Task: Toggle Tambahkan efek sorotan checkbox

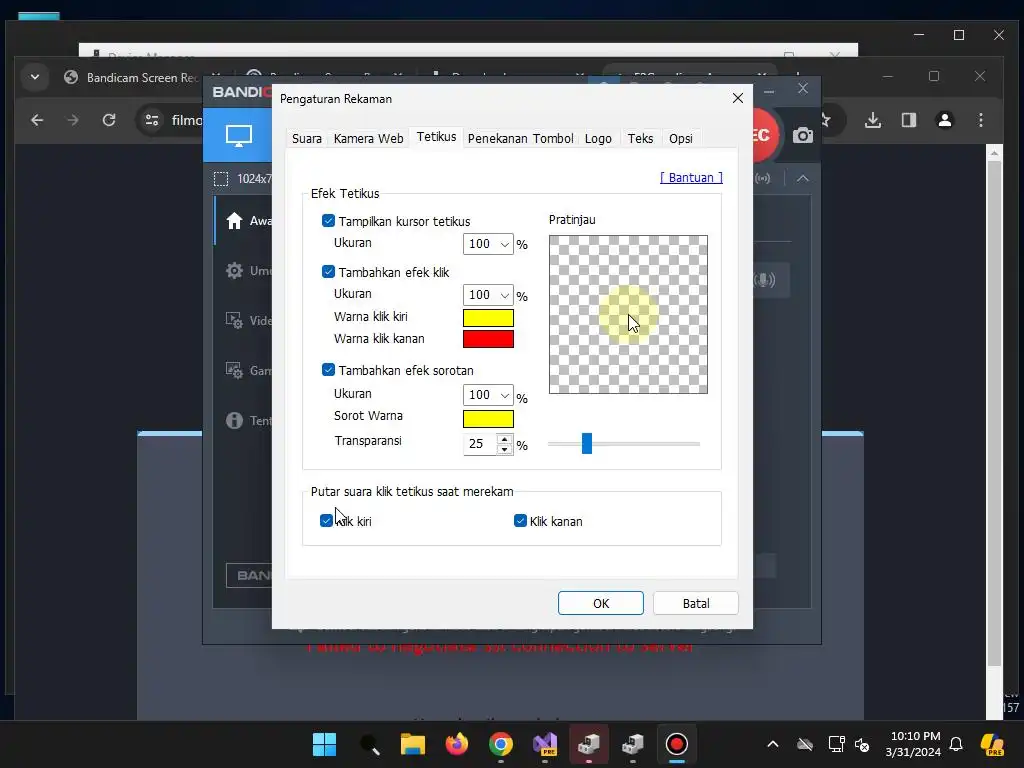Action: coord(328,370)
